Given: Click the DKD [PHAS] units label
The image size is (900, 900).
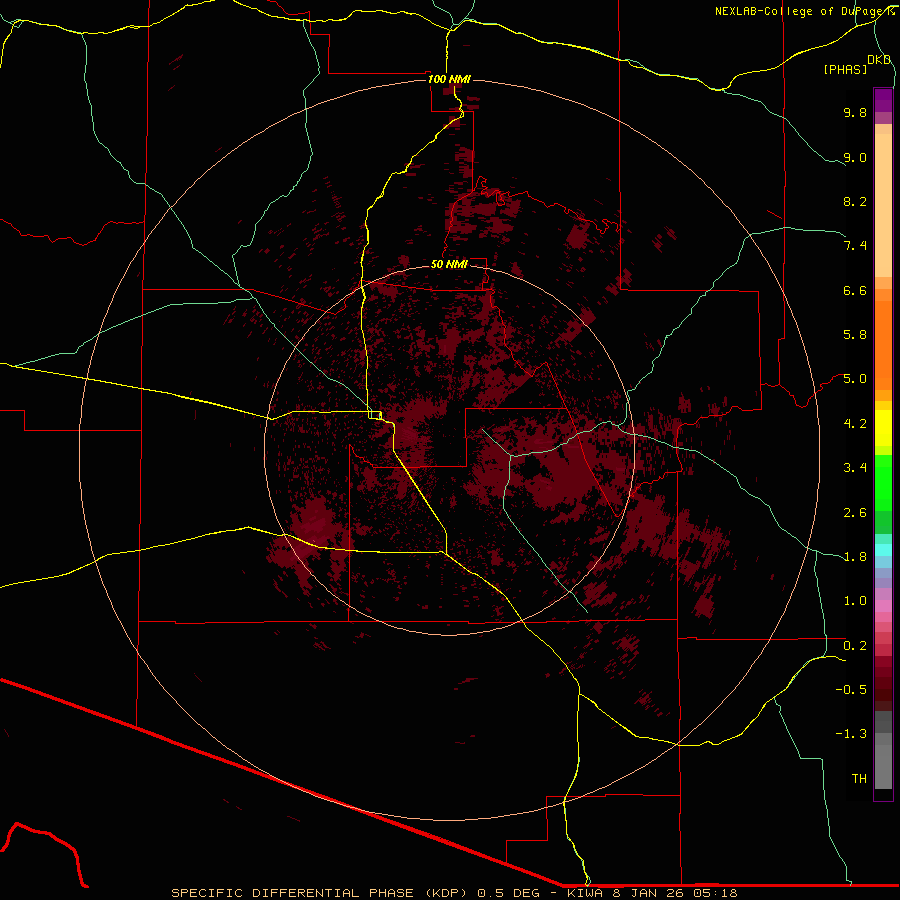Looking at the screenshot, I should pyautogui.click(x=856, y=65).
